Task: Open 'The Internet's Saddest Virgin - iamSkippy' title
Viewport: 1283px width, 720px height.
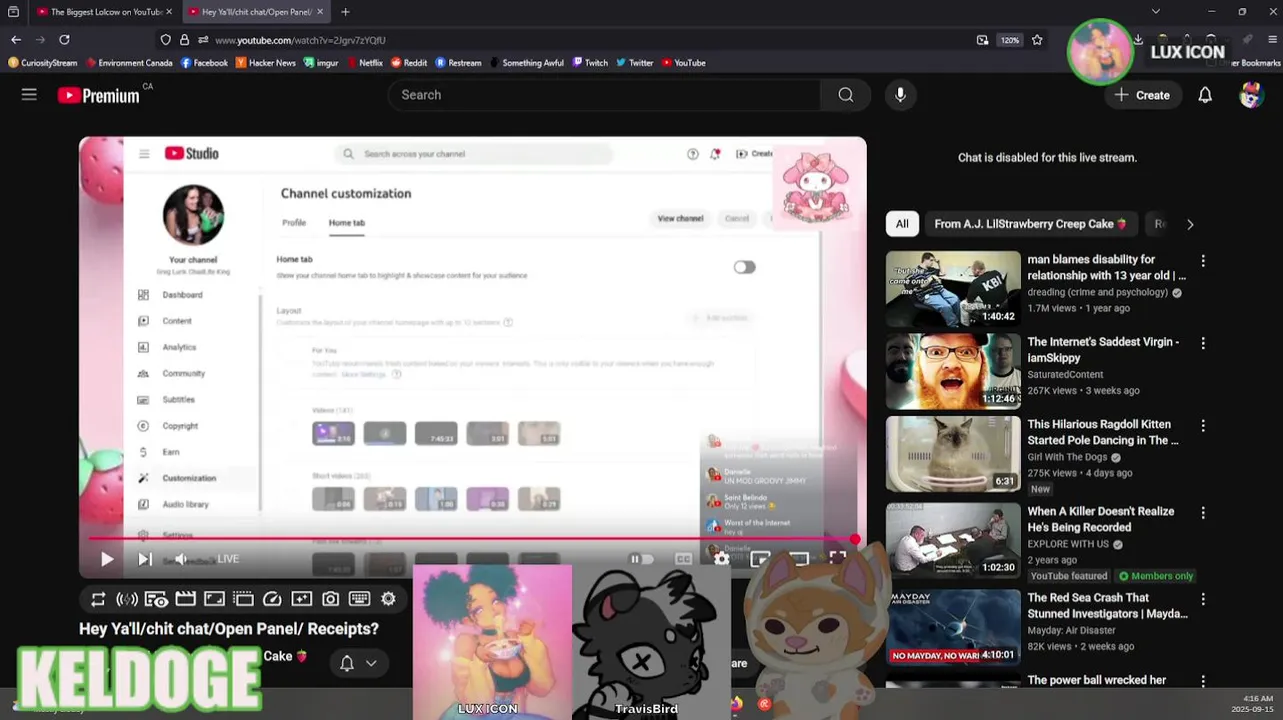Action: click(x=1103, y=349)
